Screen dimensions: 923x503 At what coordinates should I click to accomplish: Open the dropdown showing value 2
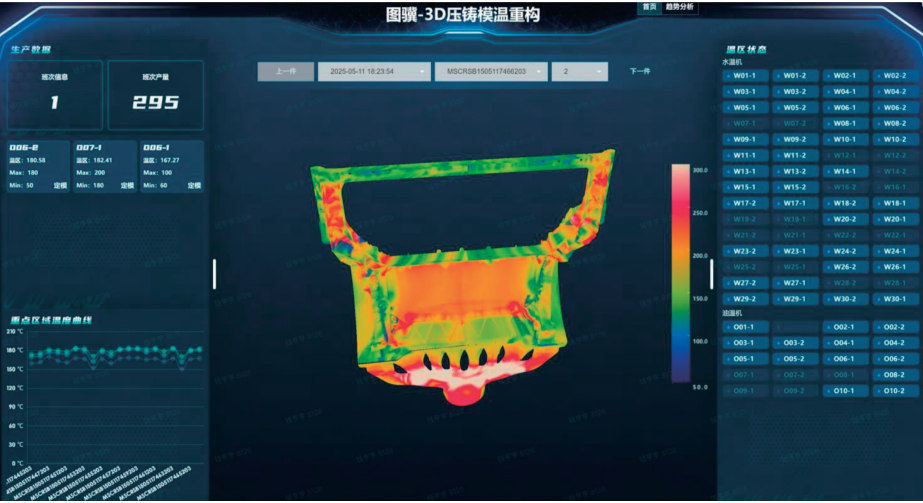click(x=580, y=71)
